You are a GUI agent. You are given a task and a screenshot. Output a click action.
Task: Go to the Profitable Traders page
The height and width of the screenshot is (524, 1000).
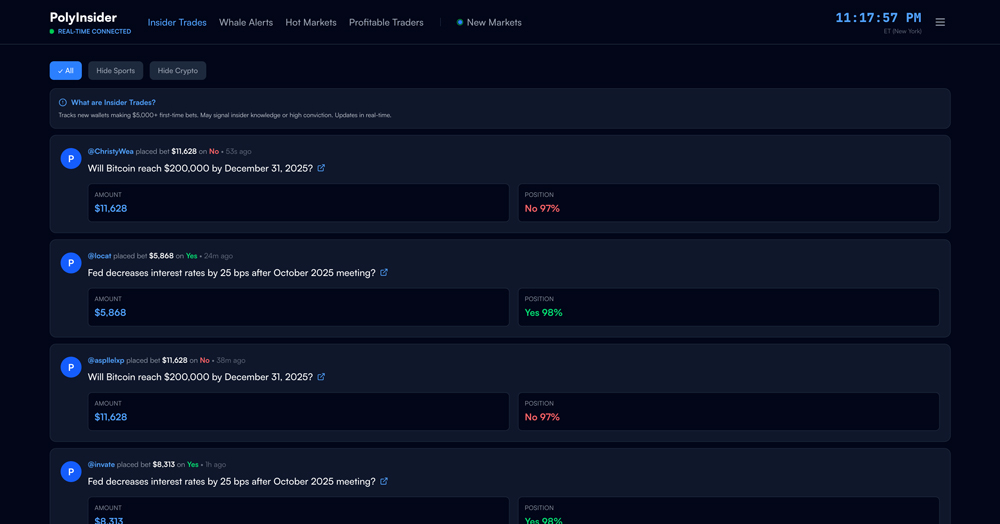[386, 22]
